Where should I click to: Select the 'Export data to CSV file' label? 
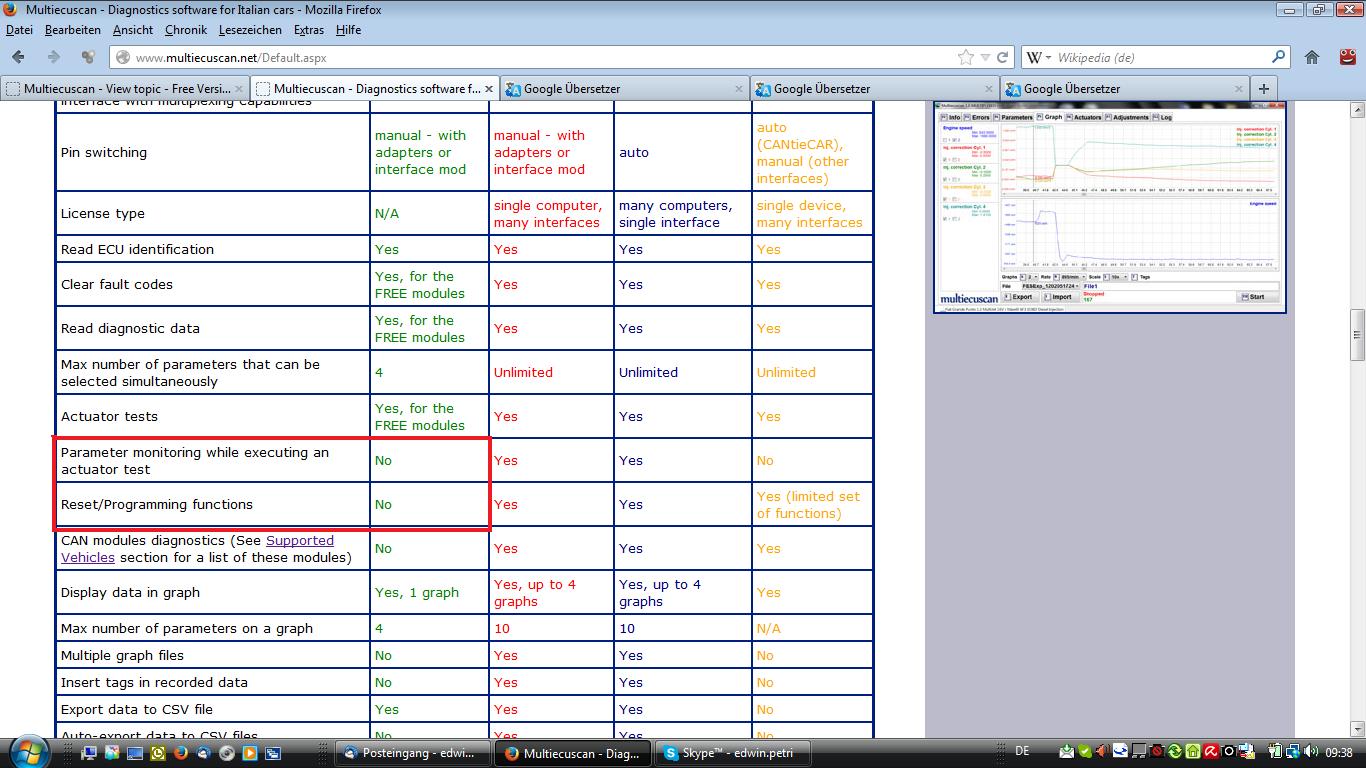point(137,709)
